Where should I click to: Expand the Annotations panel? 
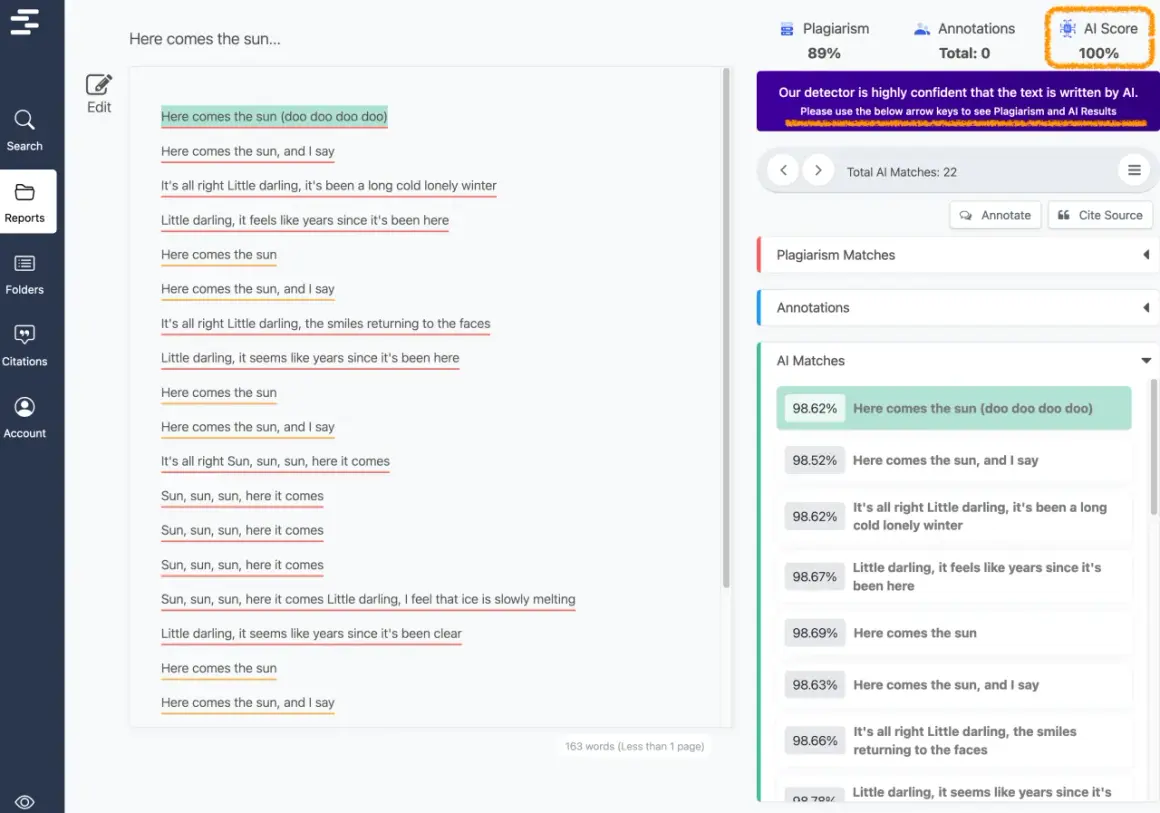pyautogui.click(x=959, y=308)
